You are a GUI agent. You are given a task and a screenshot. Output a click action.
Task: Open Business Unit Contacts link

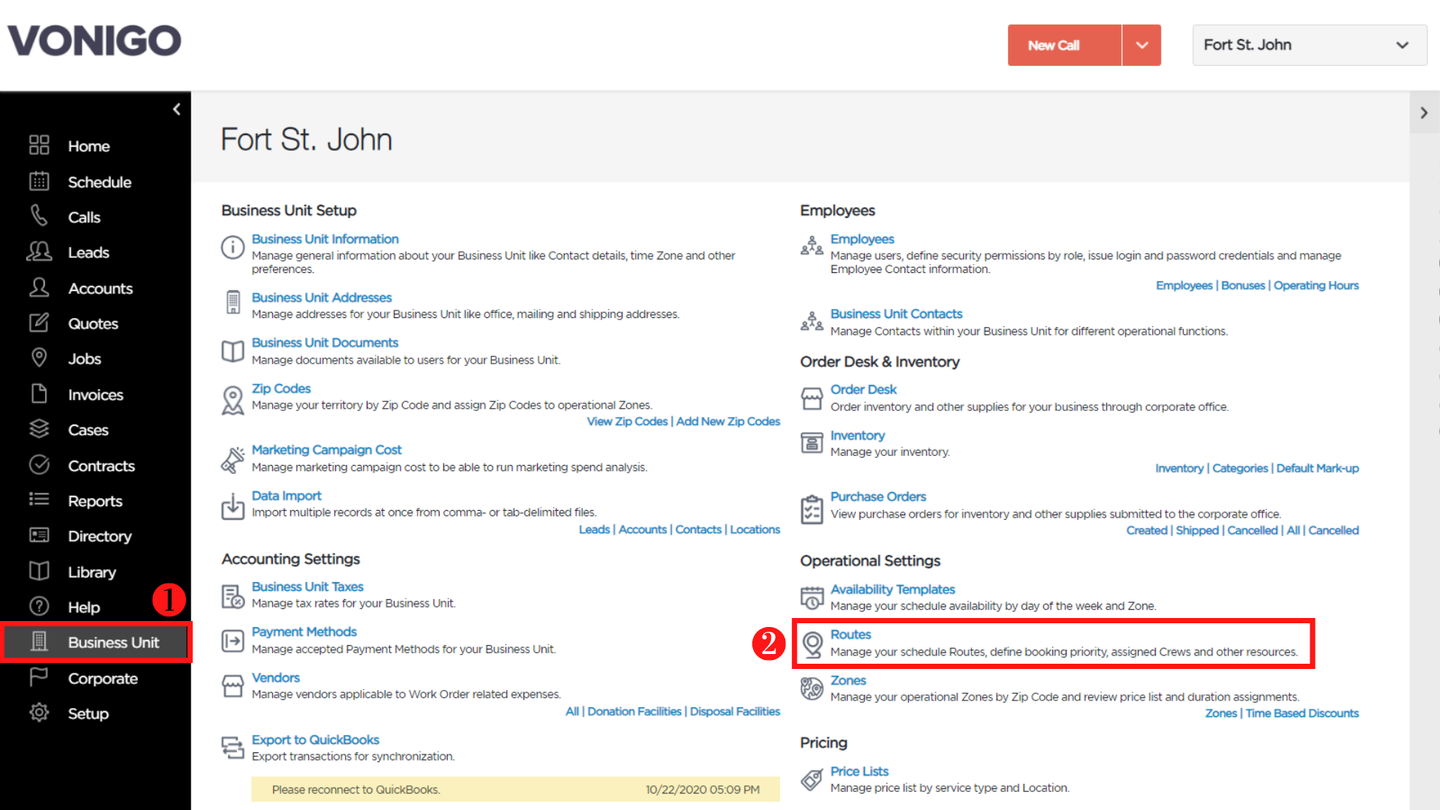coord(896,313)
